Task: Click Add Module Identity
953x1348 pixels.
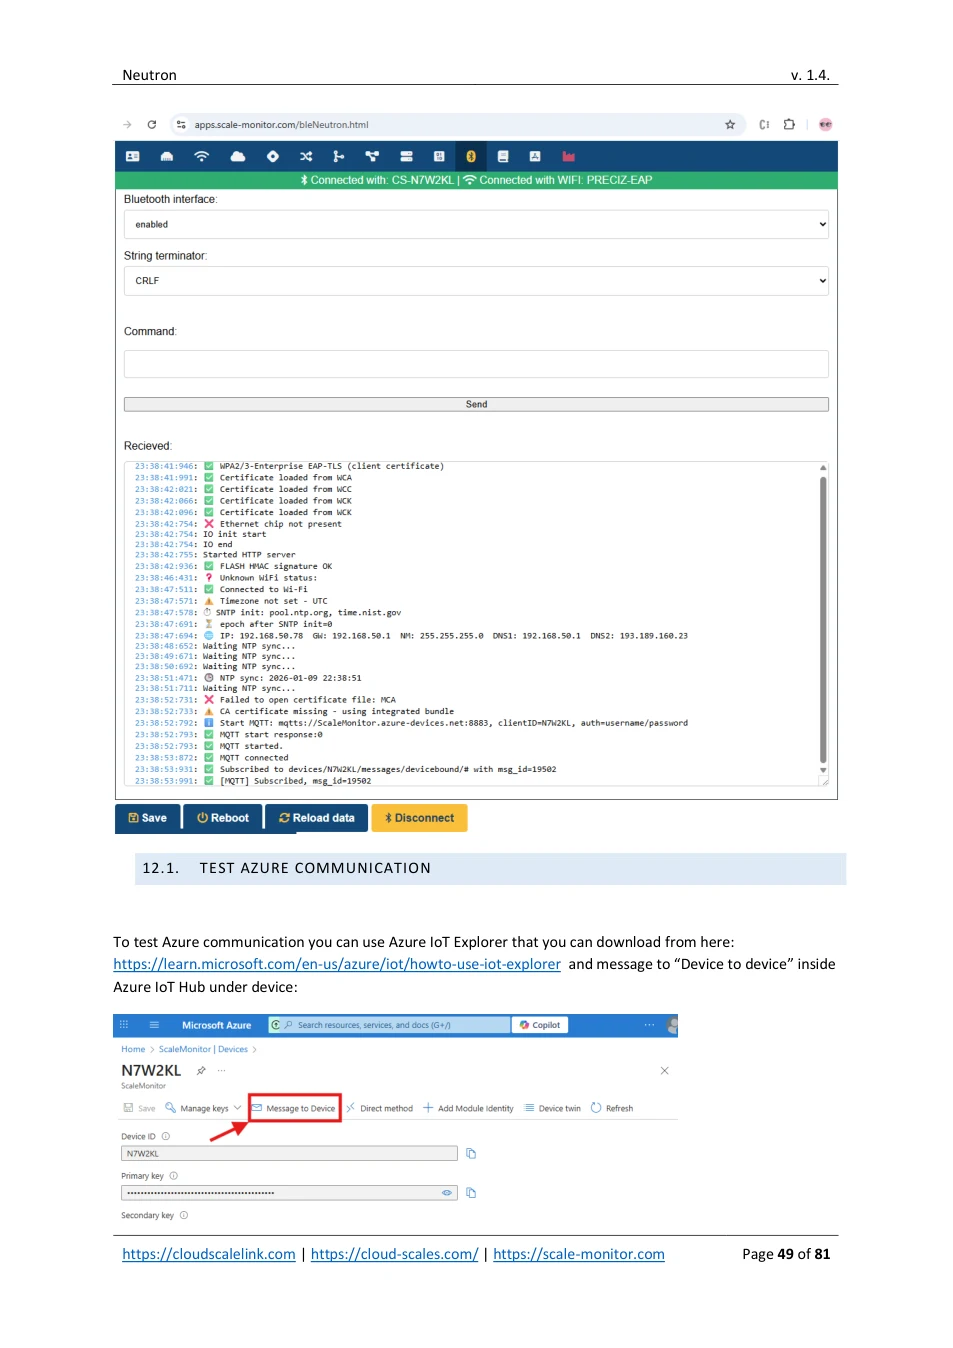Action: click(x=468, y=1108)
